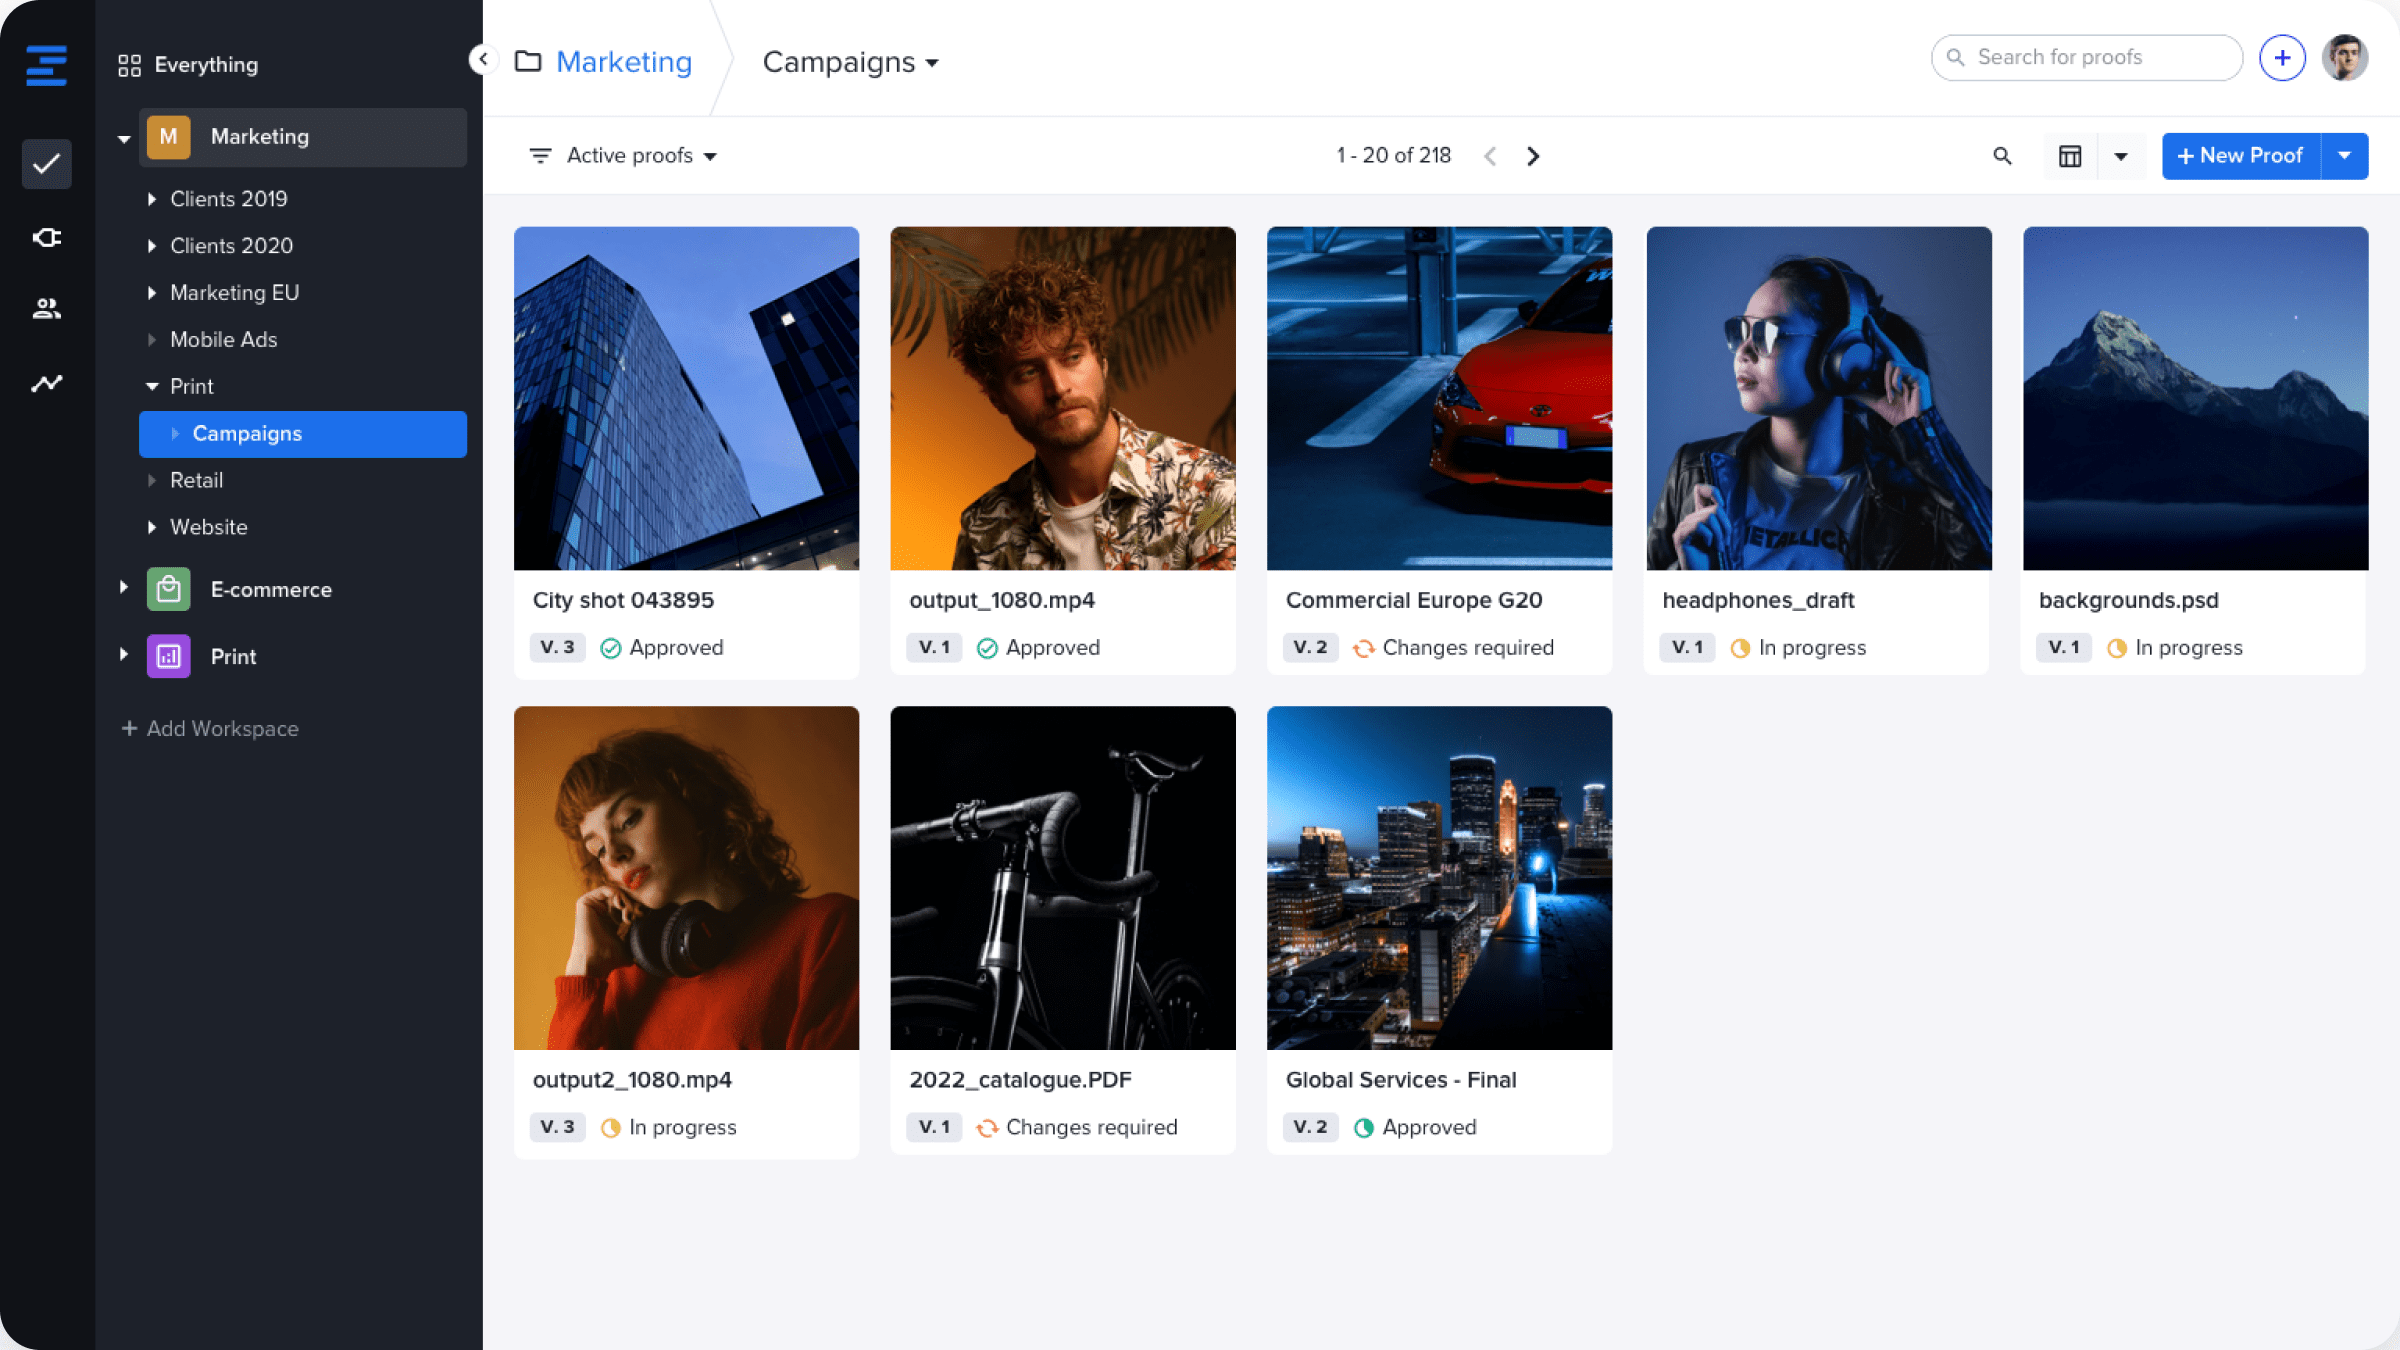Click Add Workspace in the sidebar
Viewport: 2400px width, 1350px height.
[222, 728]
